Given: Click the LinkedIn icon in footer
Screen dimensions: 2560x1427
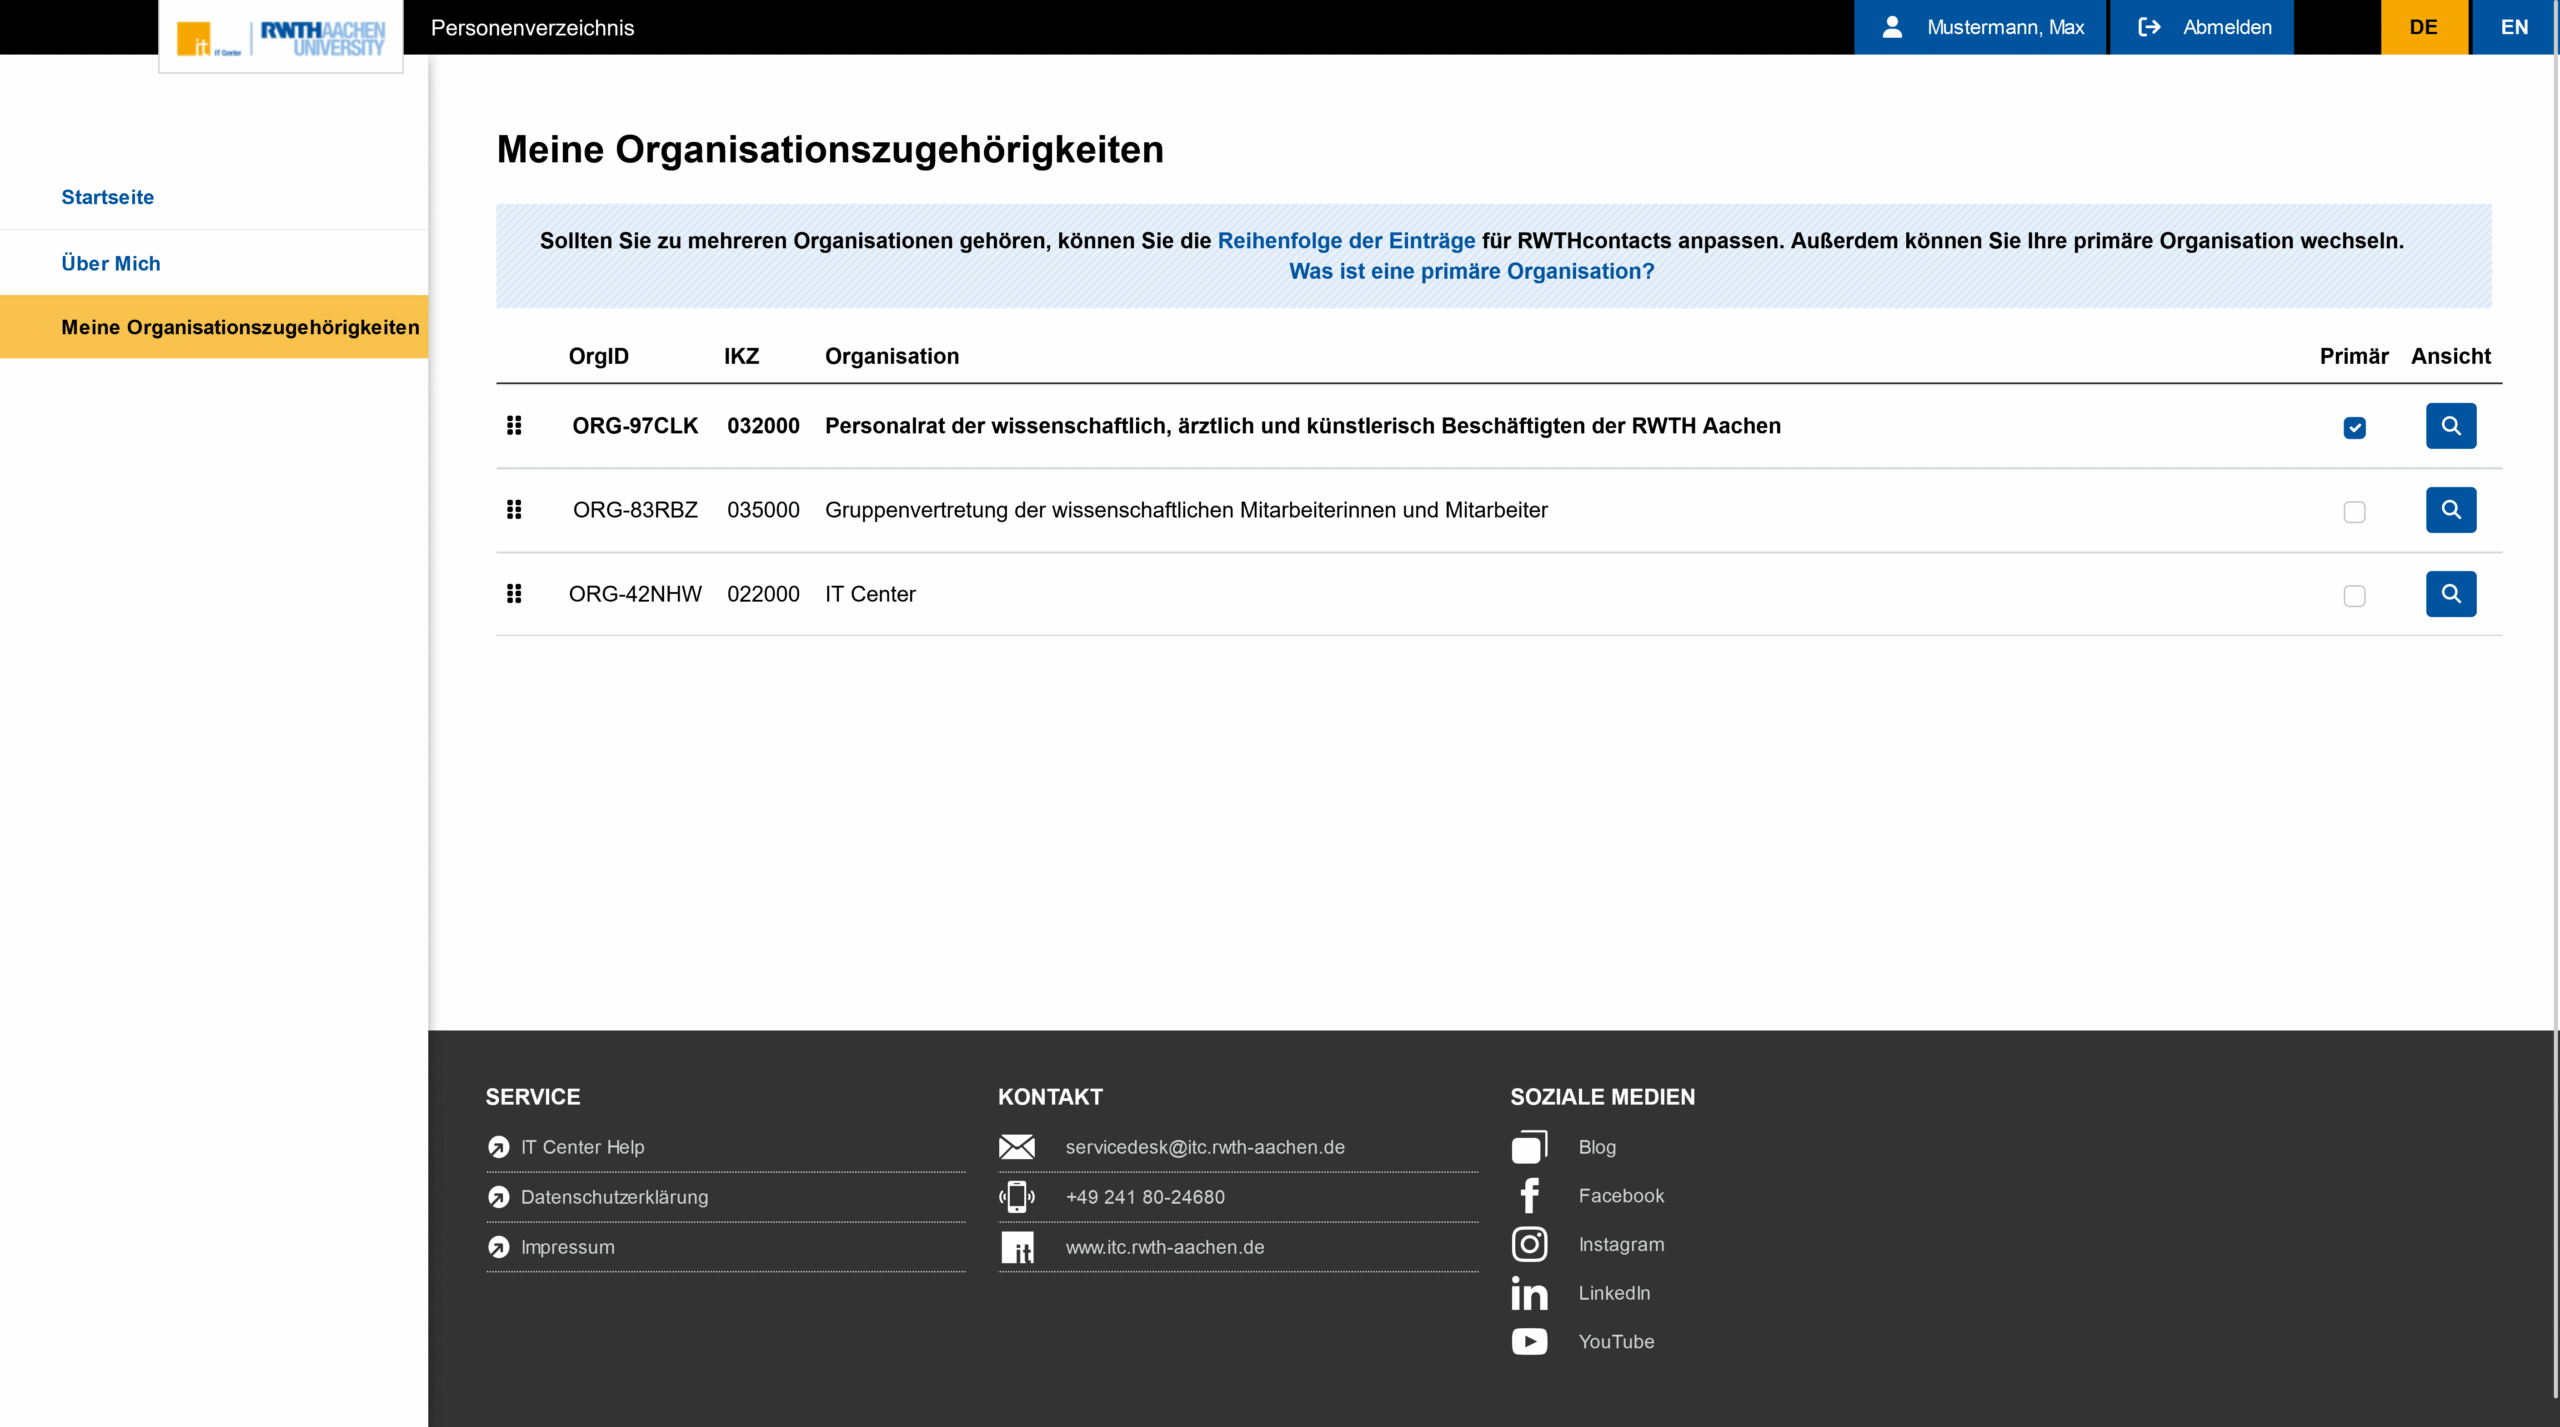Looking at the screenshot, I should 1529,1293.
